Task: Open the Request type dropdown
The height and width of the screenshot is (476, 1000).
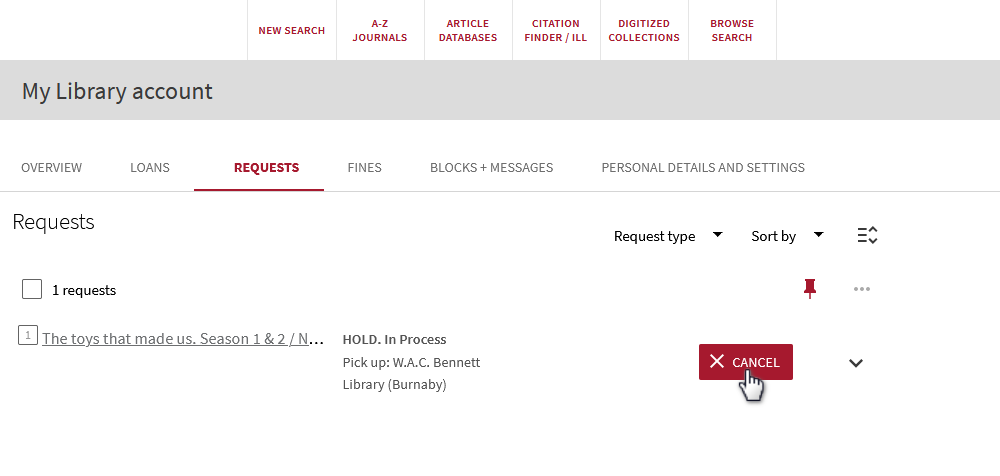Action: [x=668, y=236]
